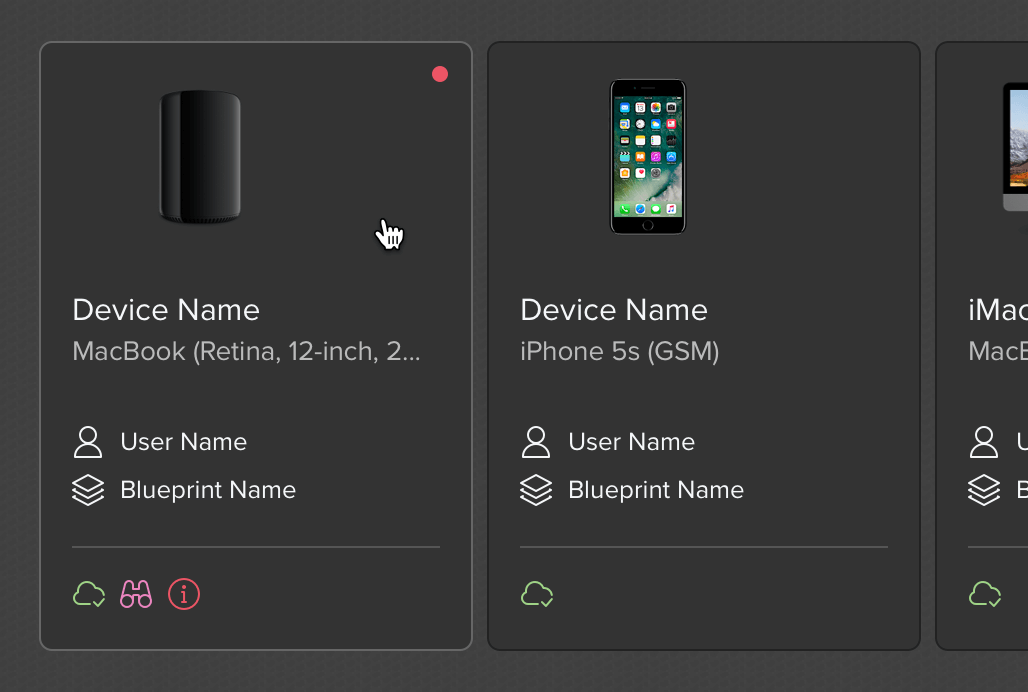Screen dimensions: 1028x692
Task: Click the blueprint layers icon on the iPhone card
Action: pos(536,490)
